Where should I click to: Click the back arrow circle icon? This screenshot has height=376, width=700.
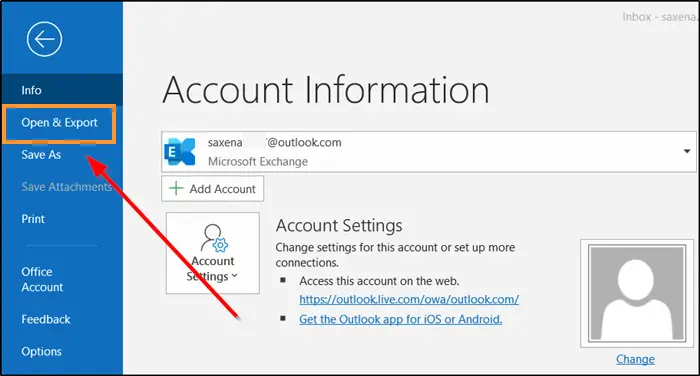[44, 39]
